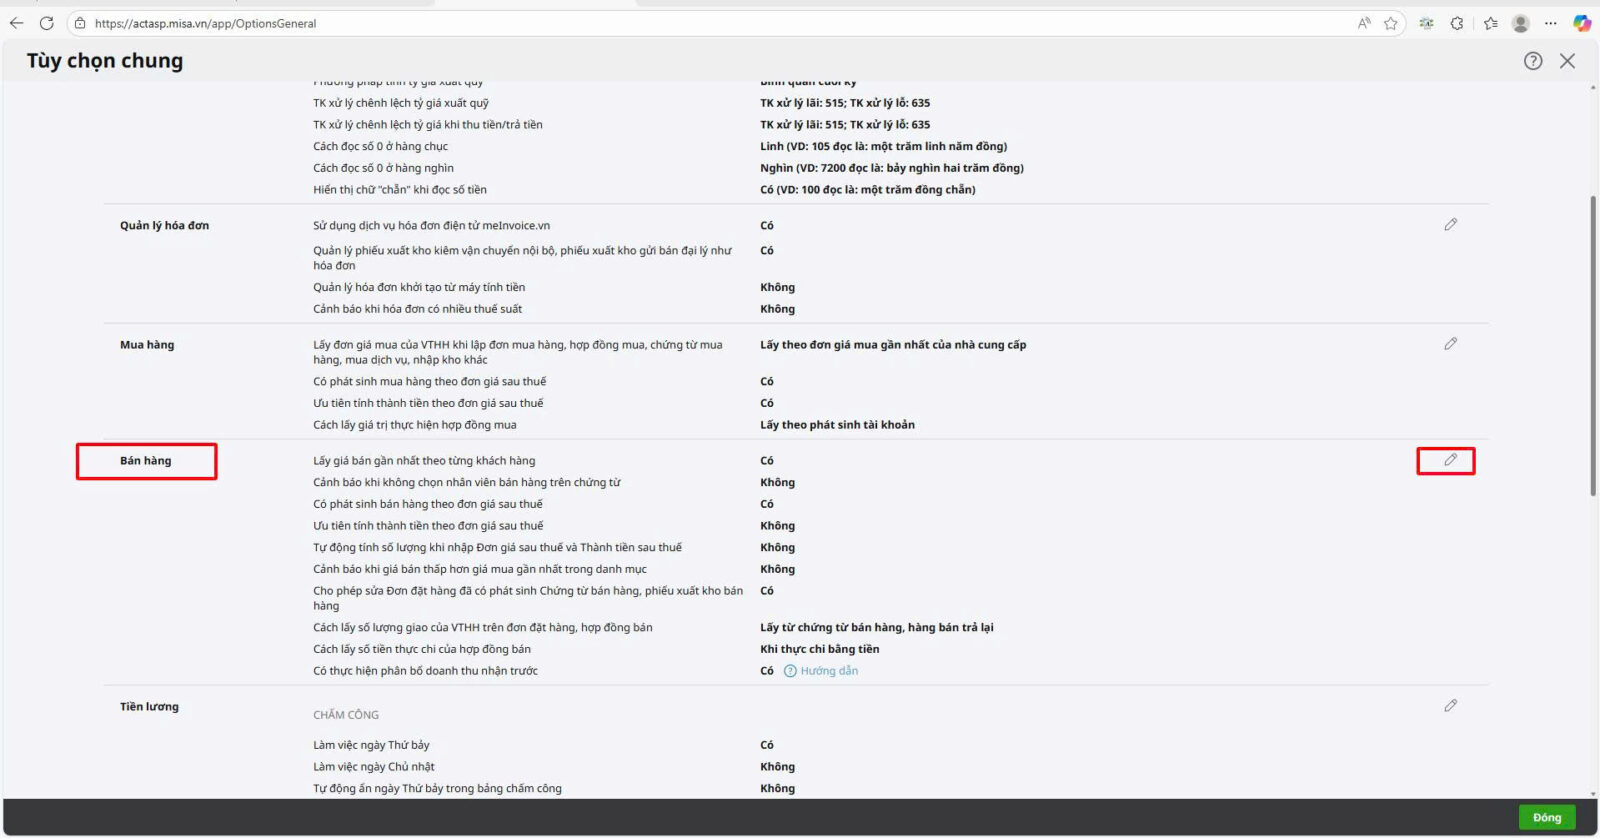Open the Copilot icon in the toolbar

tap(1582, 23)
